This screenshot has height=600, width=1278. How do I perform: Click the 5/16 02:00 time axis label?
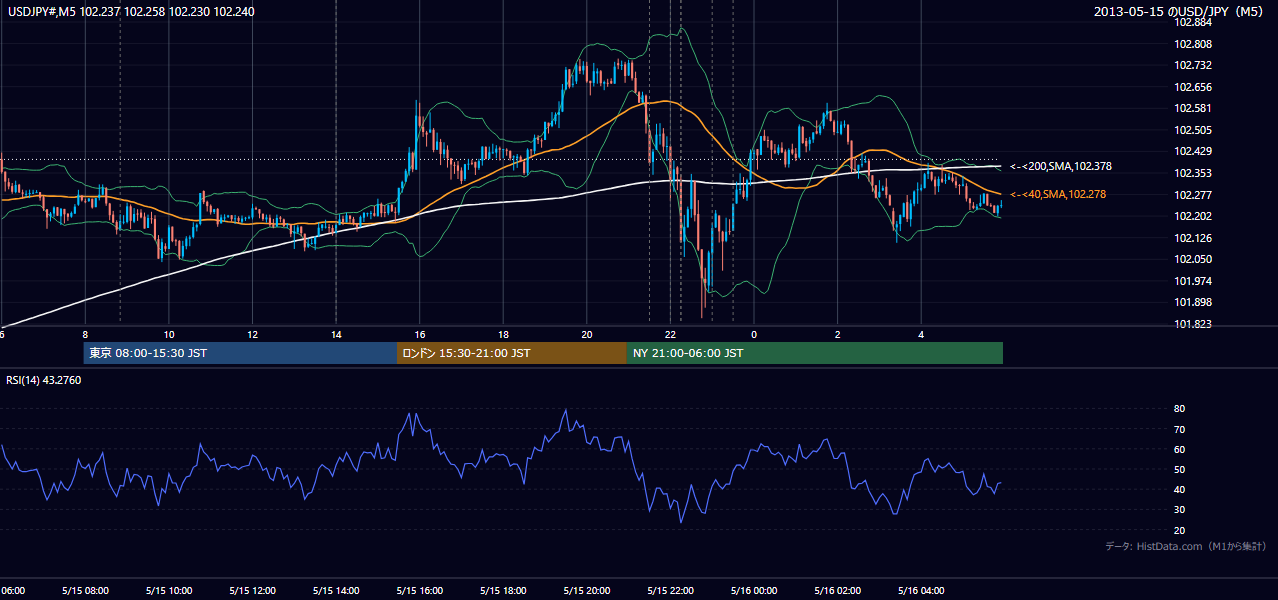pyautogui.click(x=838, y=590)
